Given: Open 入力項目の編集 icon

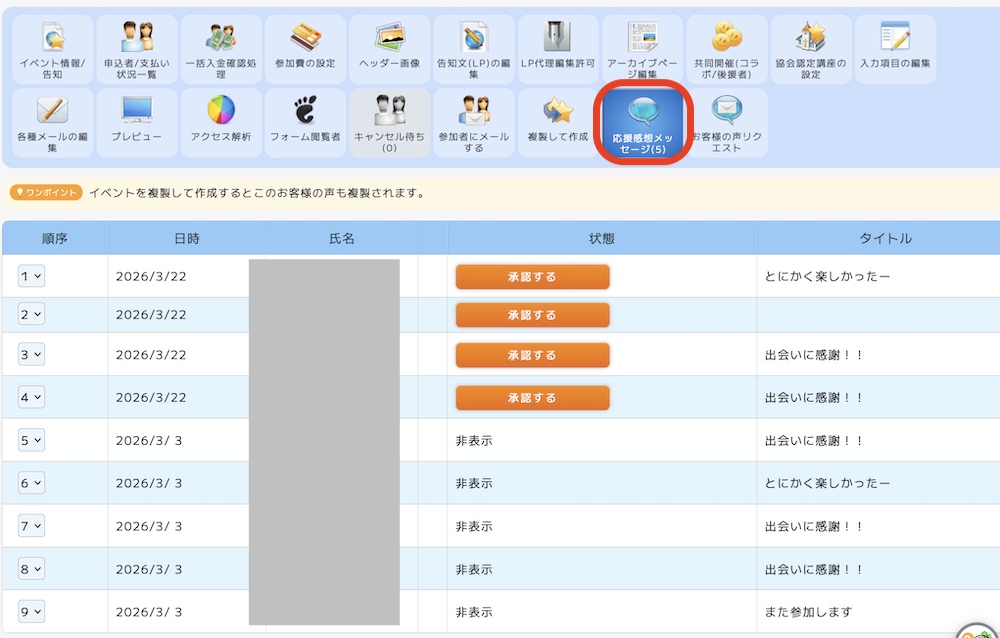Looking at the screenshot, I should 895,50.
